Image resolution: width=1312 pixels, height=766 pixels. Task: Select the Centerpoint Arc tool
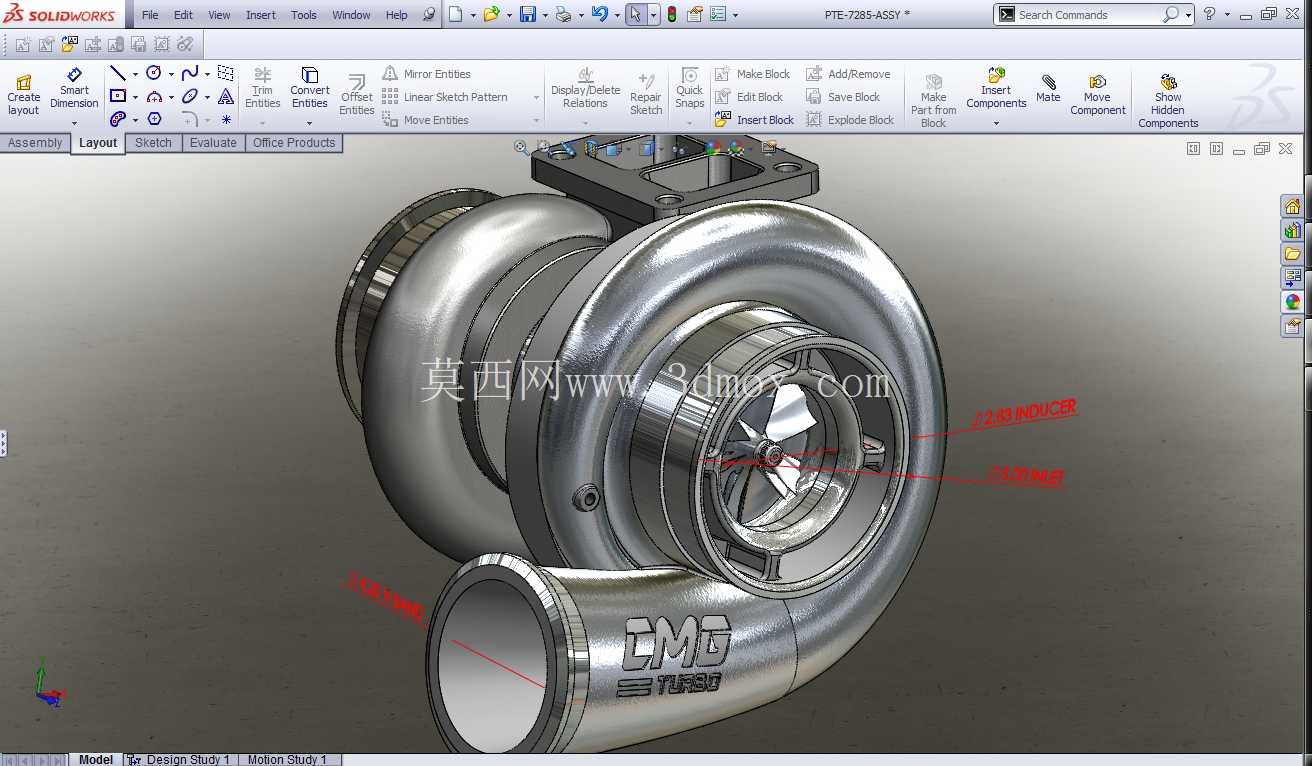click(154, 96)
